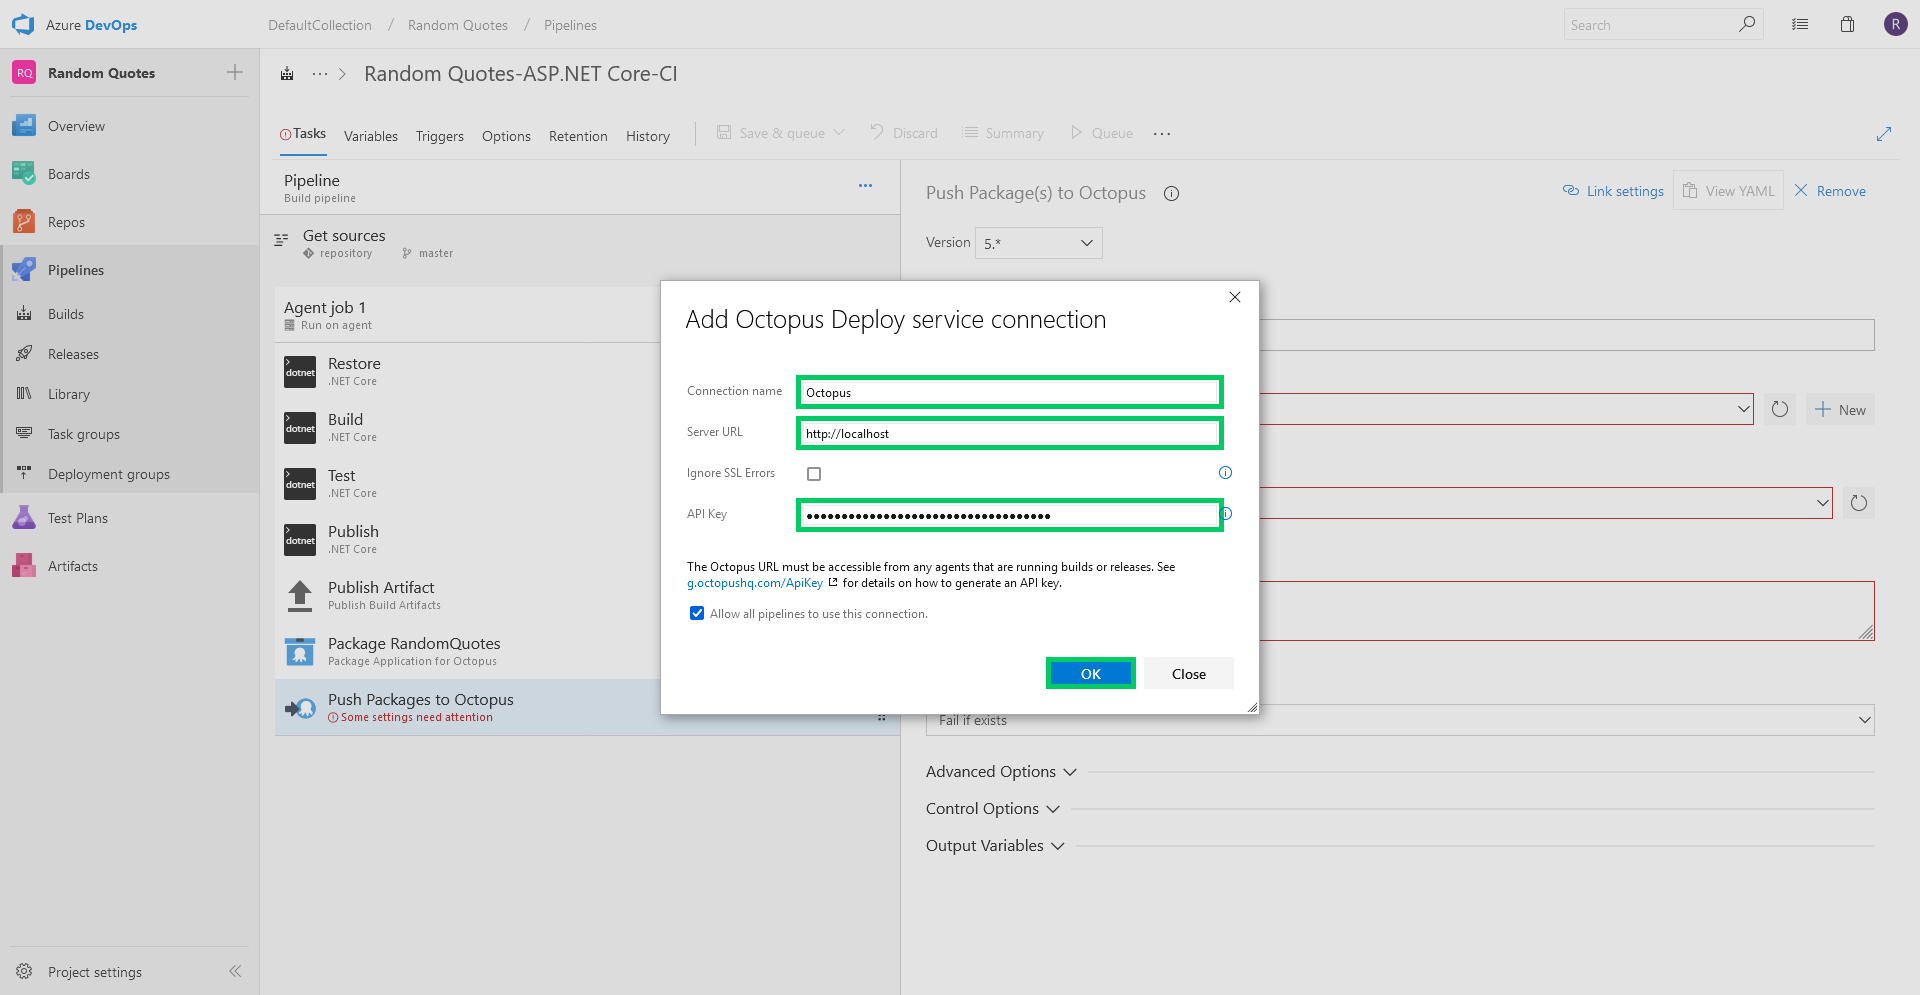Click info icon next to Ignore SSL Errors

1225,473
